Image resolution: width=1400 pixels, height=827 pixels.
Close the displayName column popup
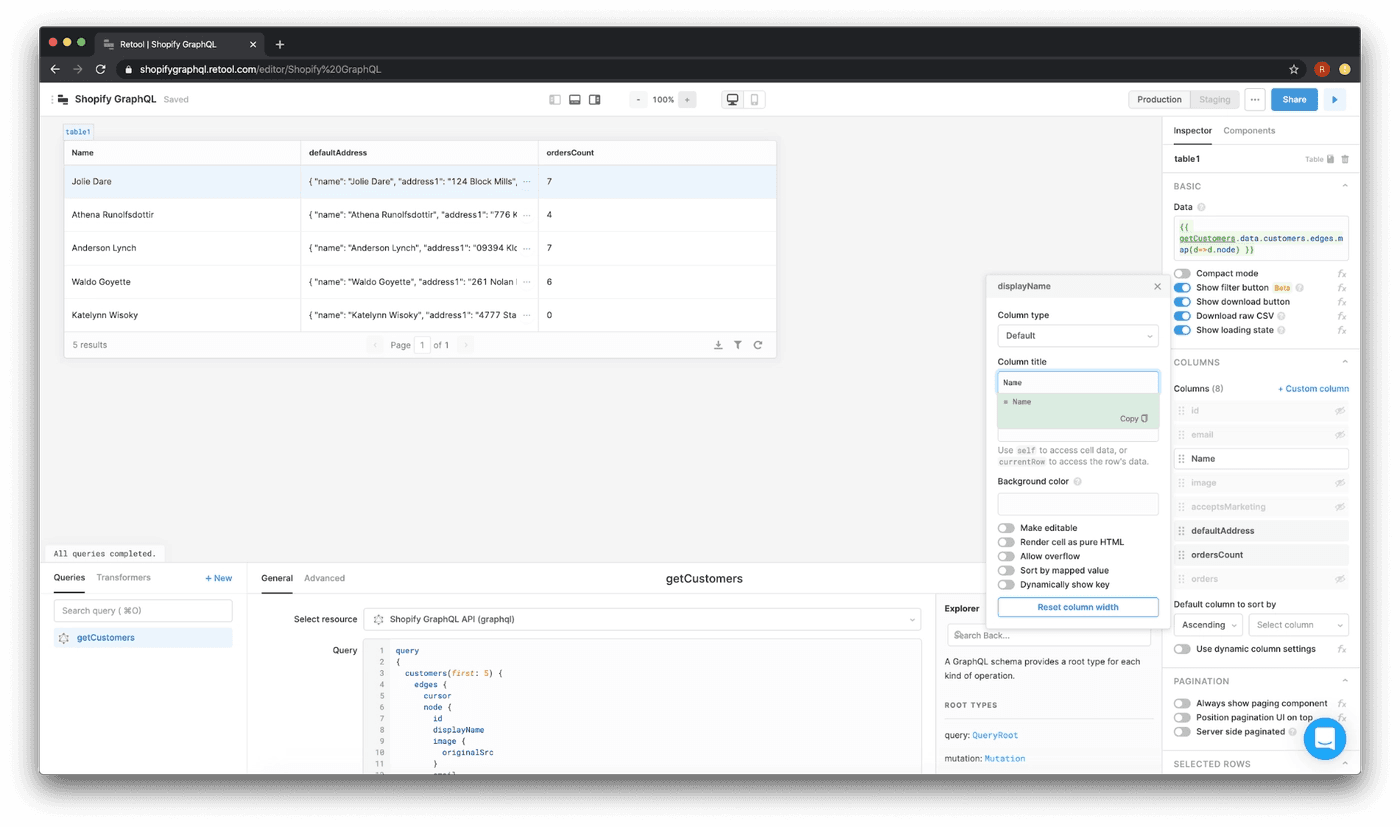pos(1158,286)
